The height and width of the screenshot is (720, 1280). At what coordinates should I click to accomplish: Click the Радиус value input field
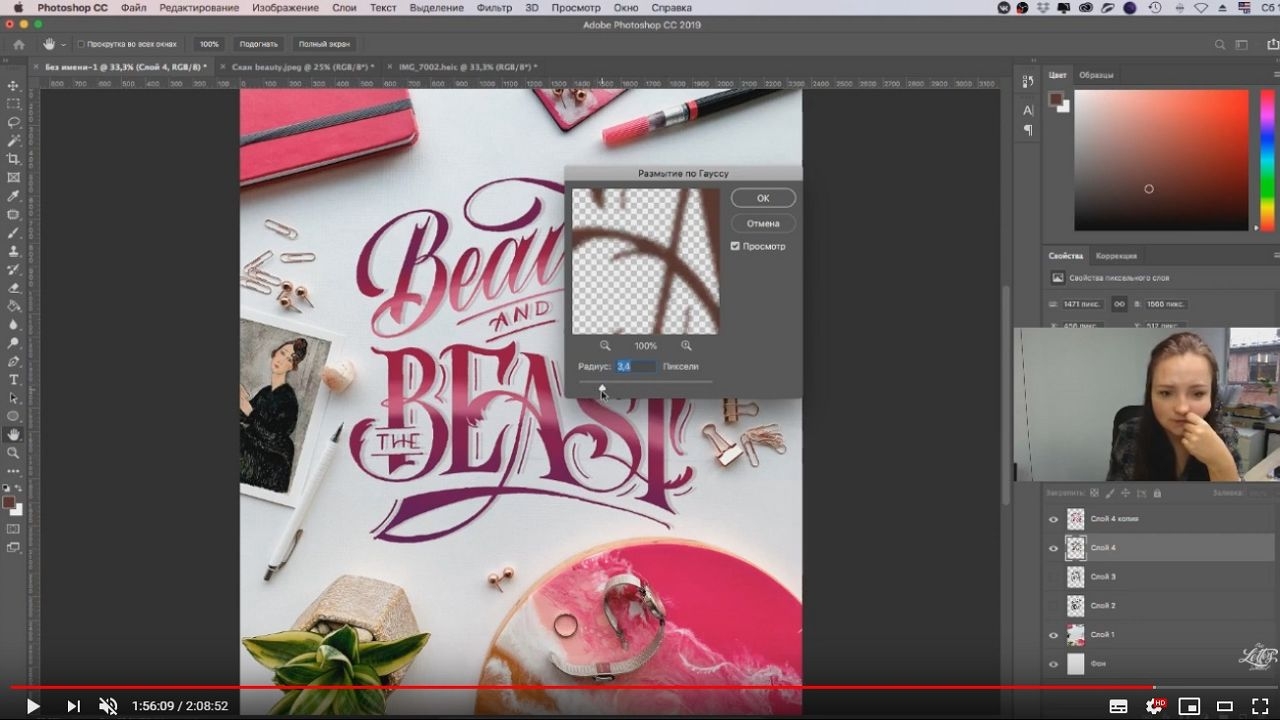[636, 367]
